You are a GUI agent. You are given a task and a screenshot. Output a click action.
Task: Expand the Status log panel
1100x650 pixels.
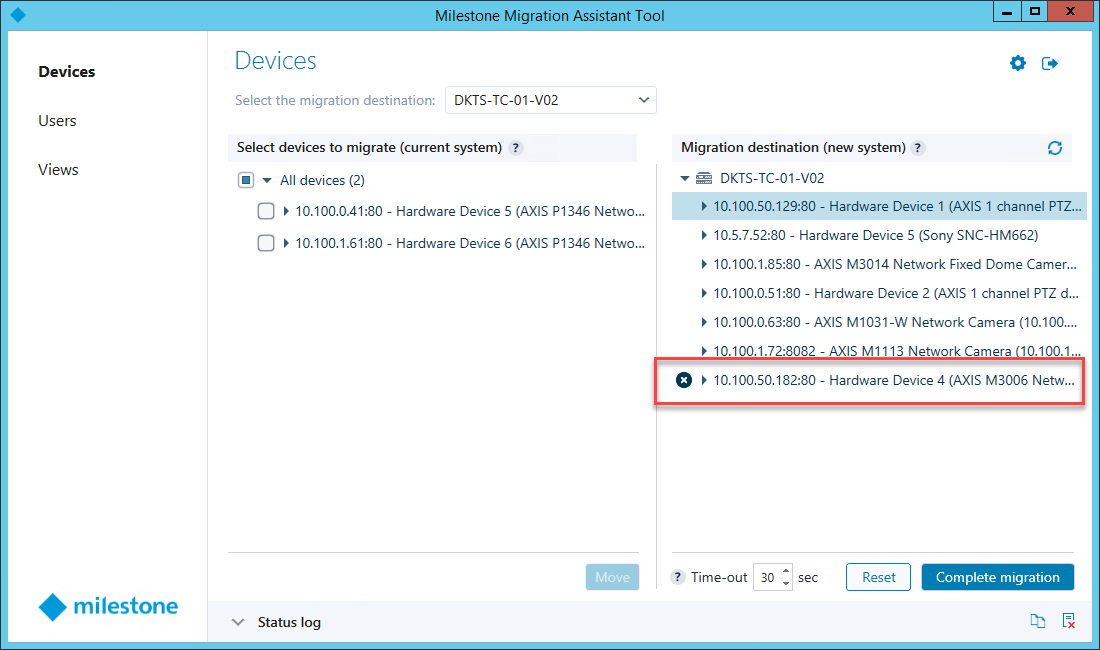click(238, 622)
